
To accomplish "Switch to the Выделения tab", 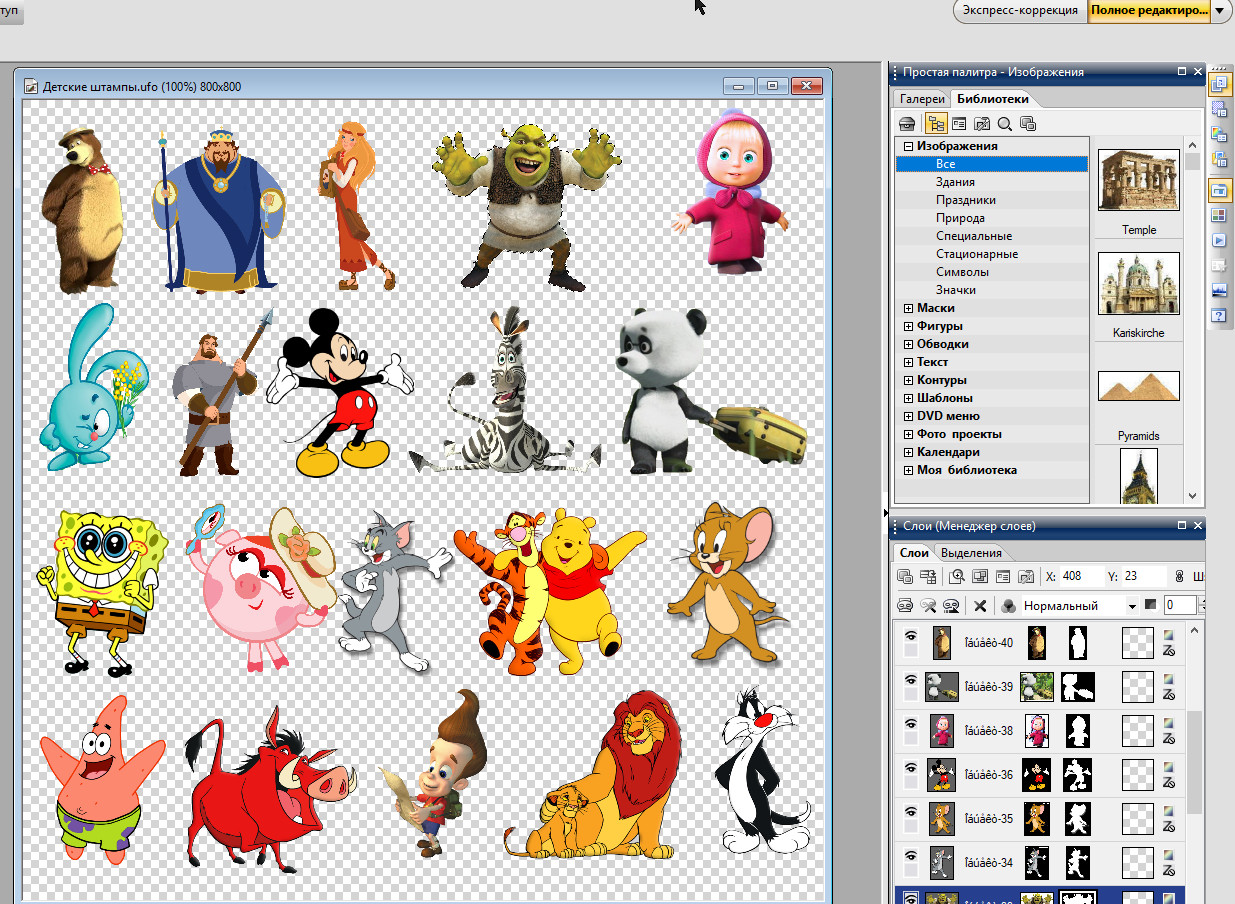I will tap(971, 553).
